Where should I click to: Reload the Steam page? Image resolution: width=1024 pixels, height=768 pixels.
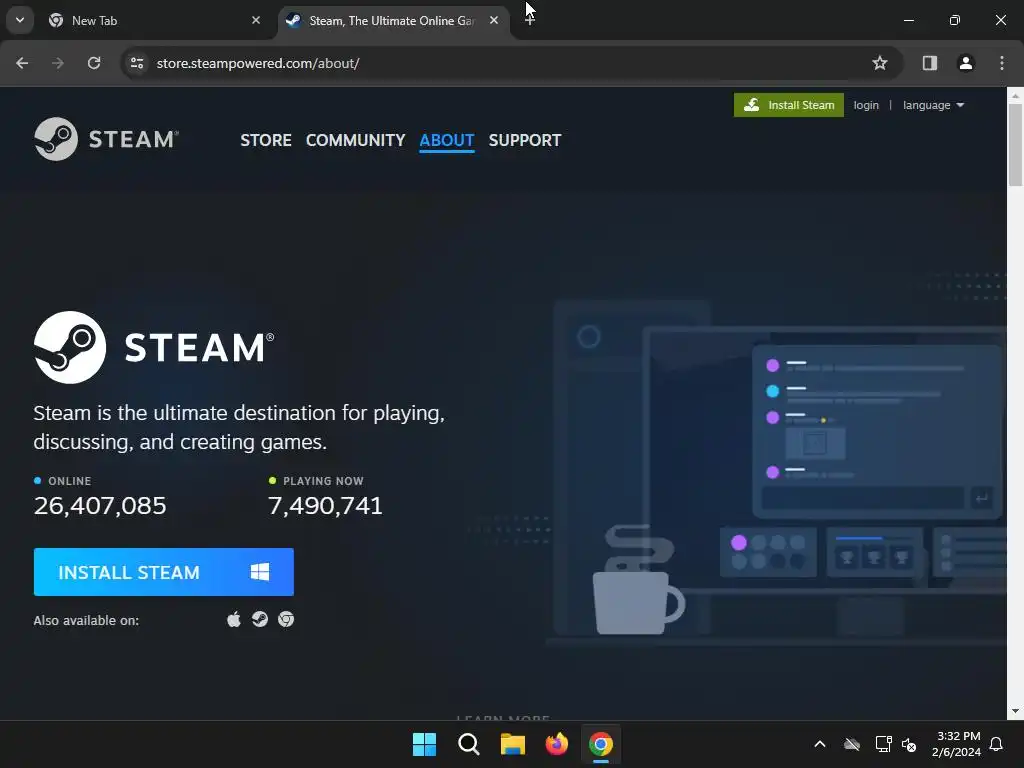point(94,63)
